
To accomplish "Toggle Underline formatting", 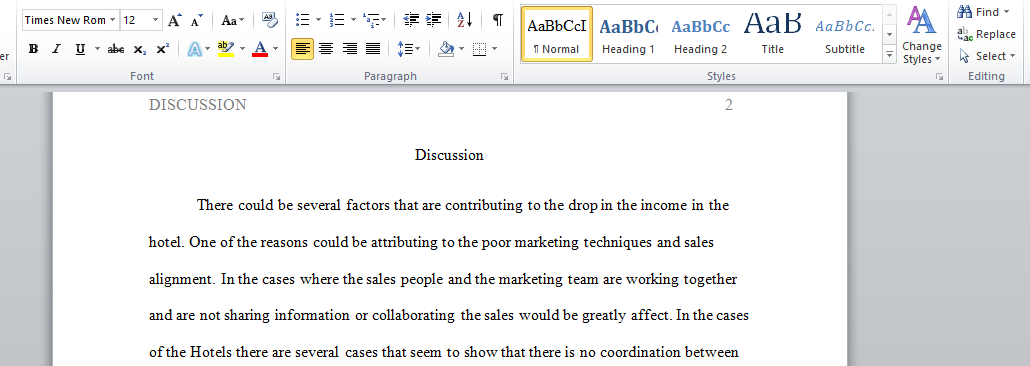I will 80,49.
